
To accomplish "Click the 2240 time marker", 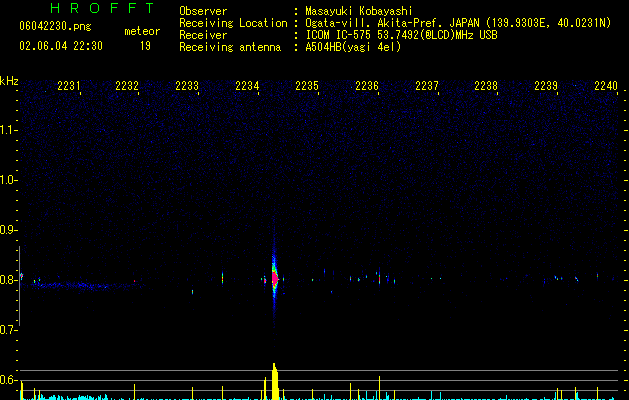I will (606, 86).
